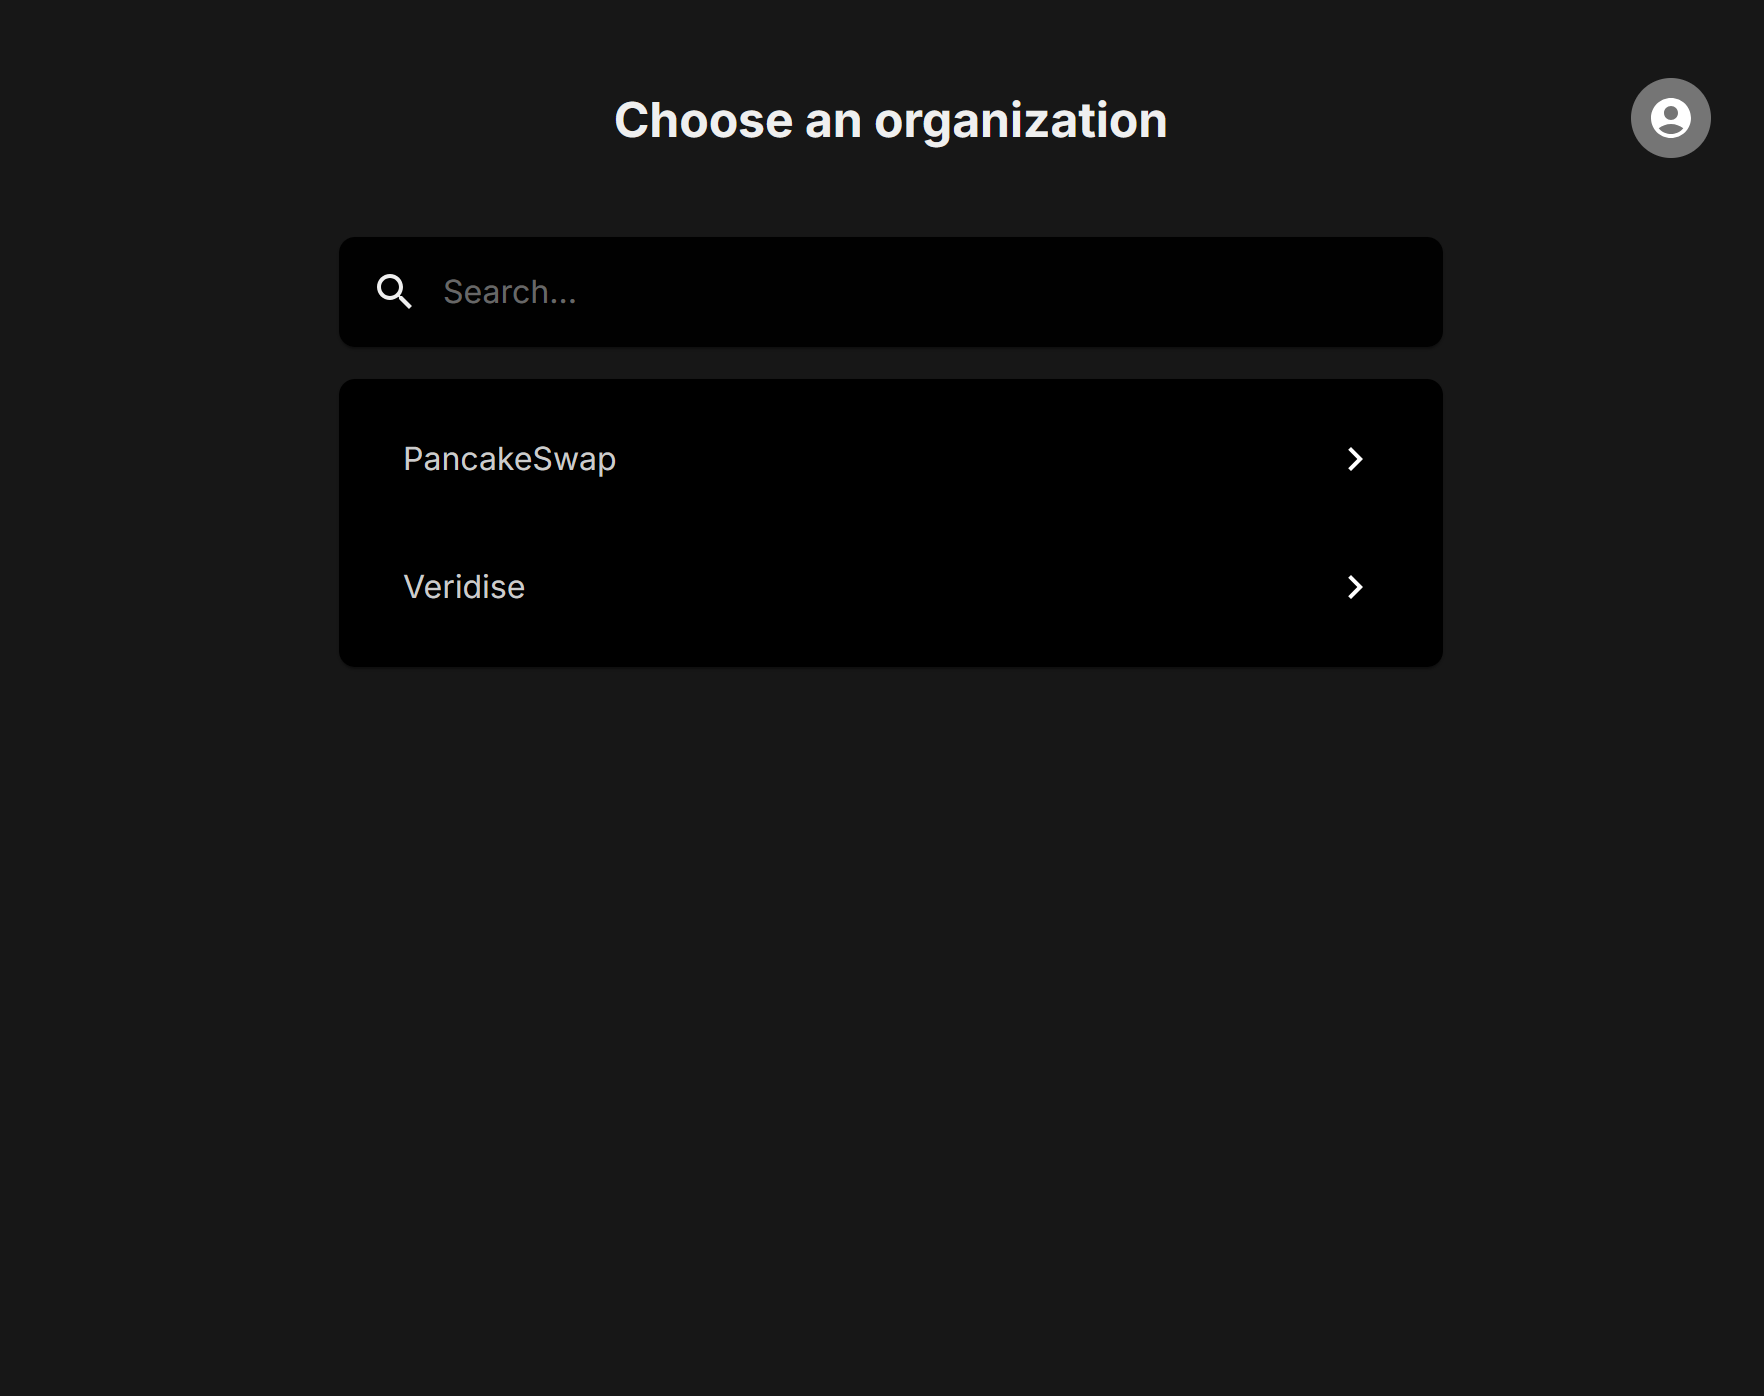Viewport: 1764px width, 1396px height.
Task: Click the PancakeSwap label text
Action: click(510, 459)
